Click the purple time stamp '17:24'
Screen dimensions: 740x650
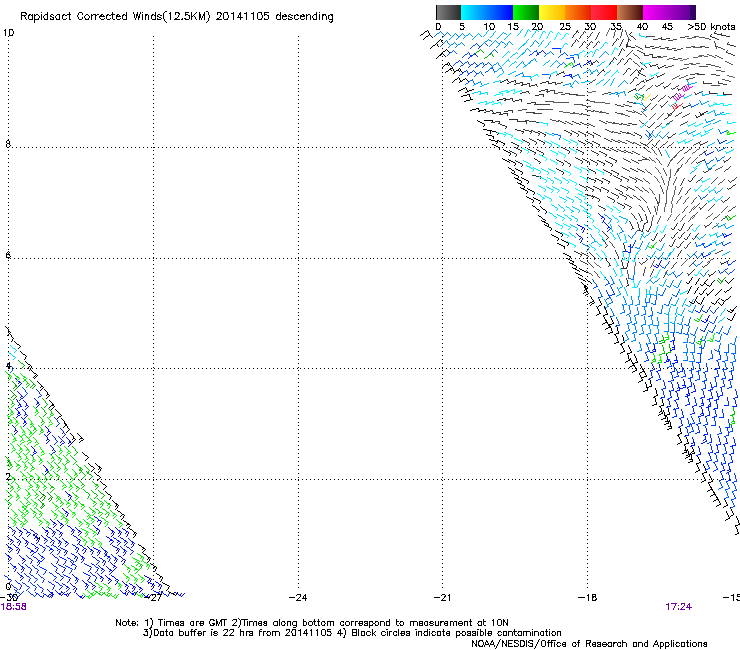(x=679, y=607)
